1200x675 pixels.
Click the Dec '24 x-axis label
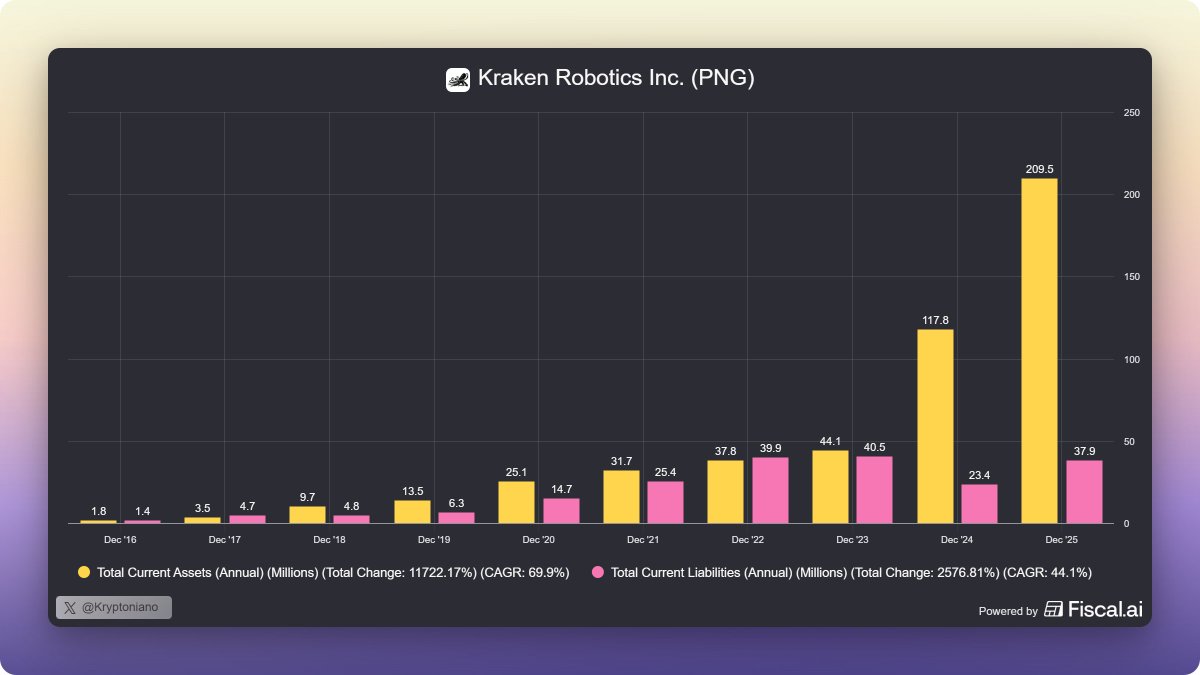957,540
